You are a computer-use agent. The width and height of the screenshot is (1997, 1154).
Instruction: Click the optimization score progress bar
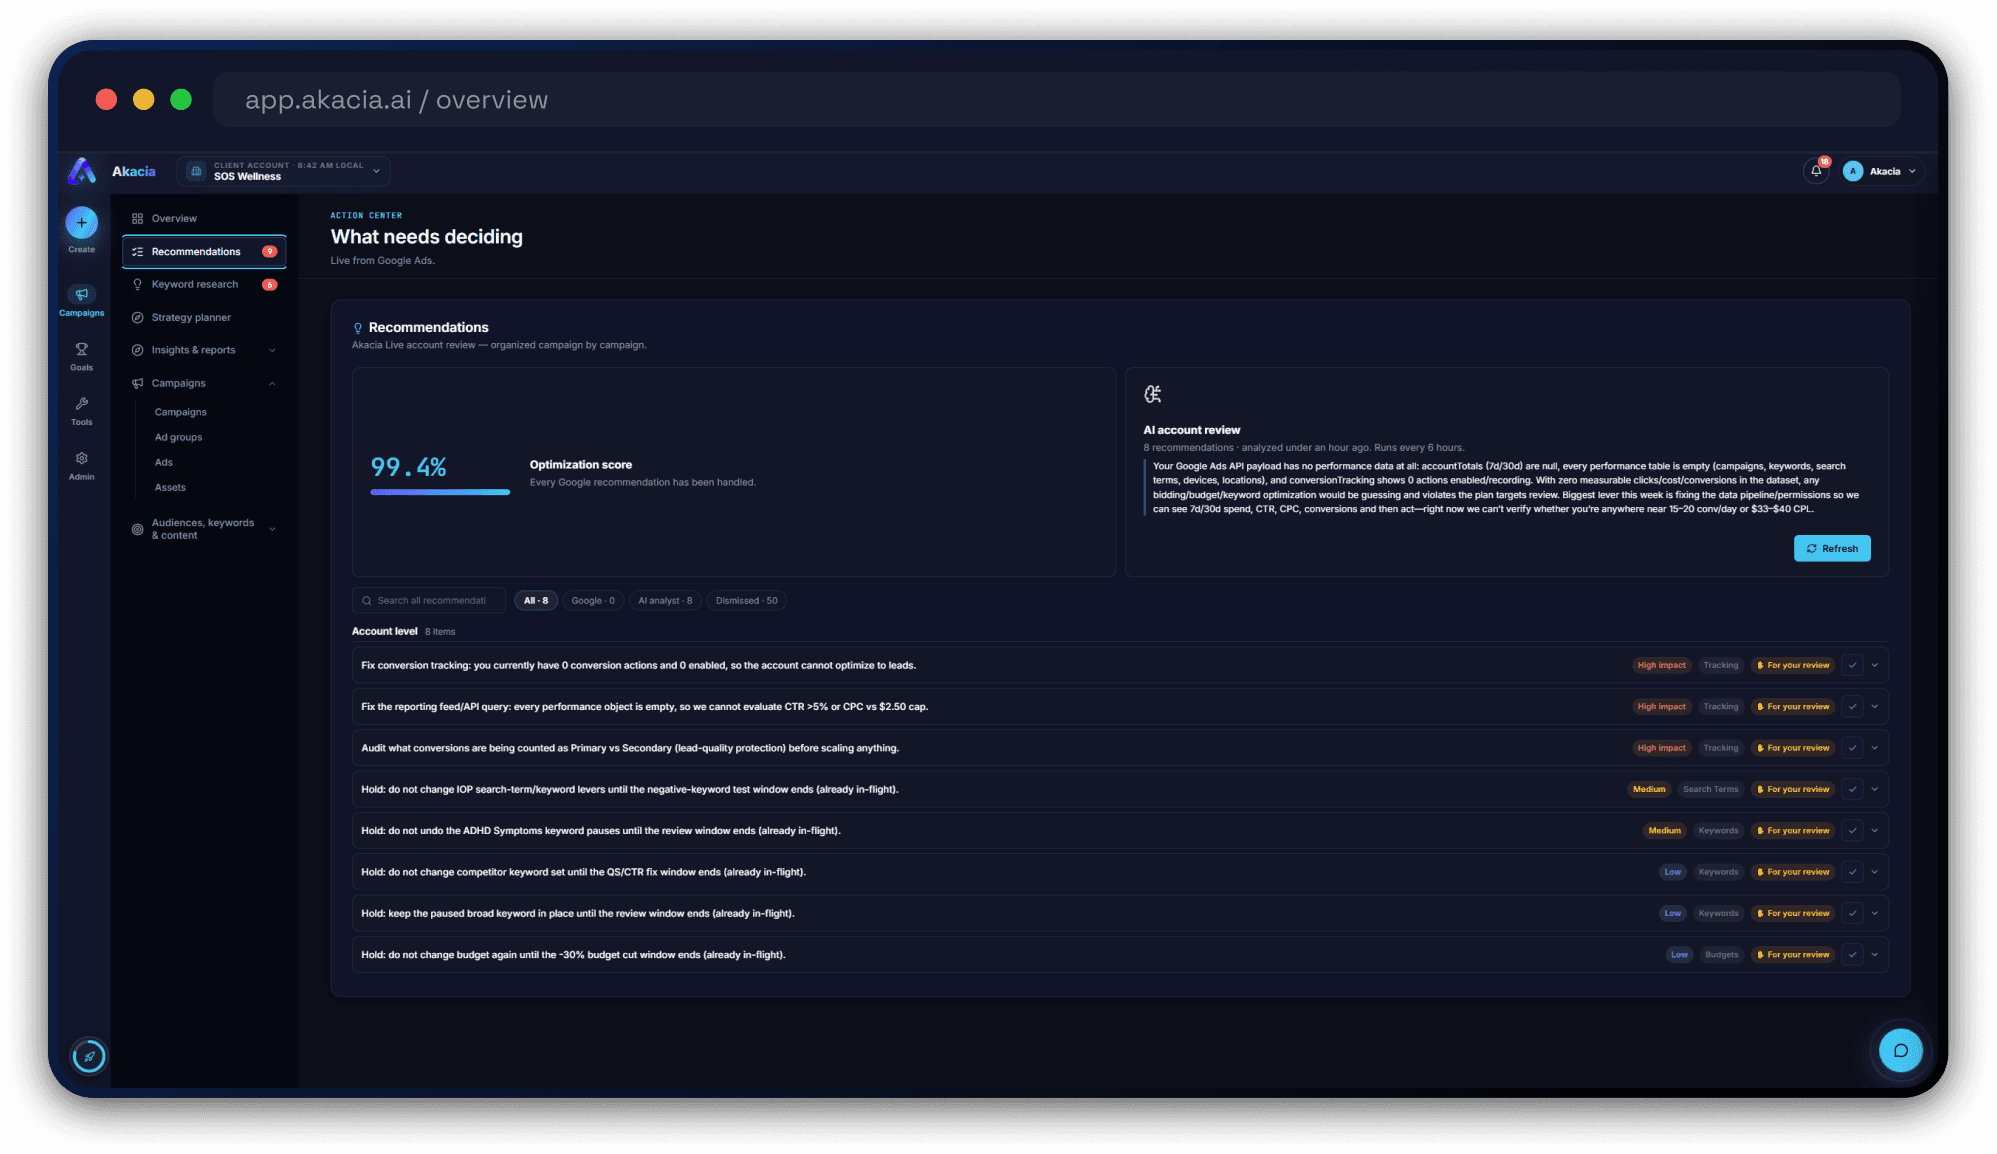(440, 492)
